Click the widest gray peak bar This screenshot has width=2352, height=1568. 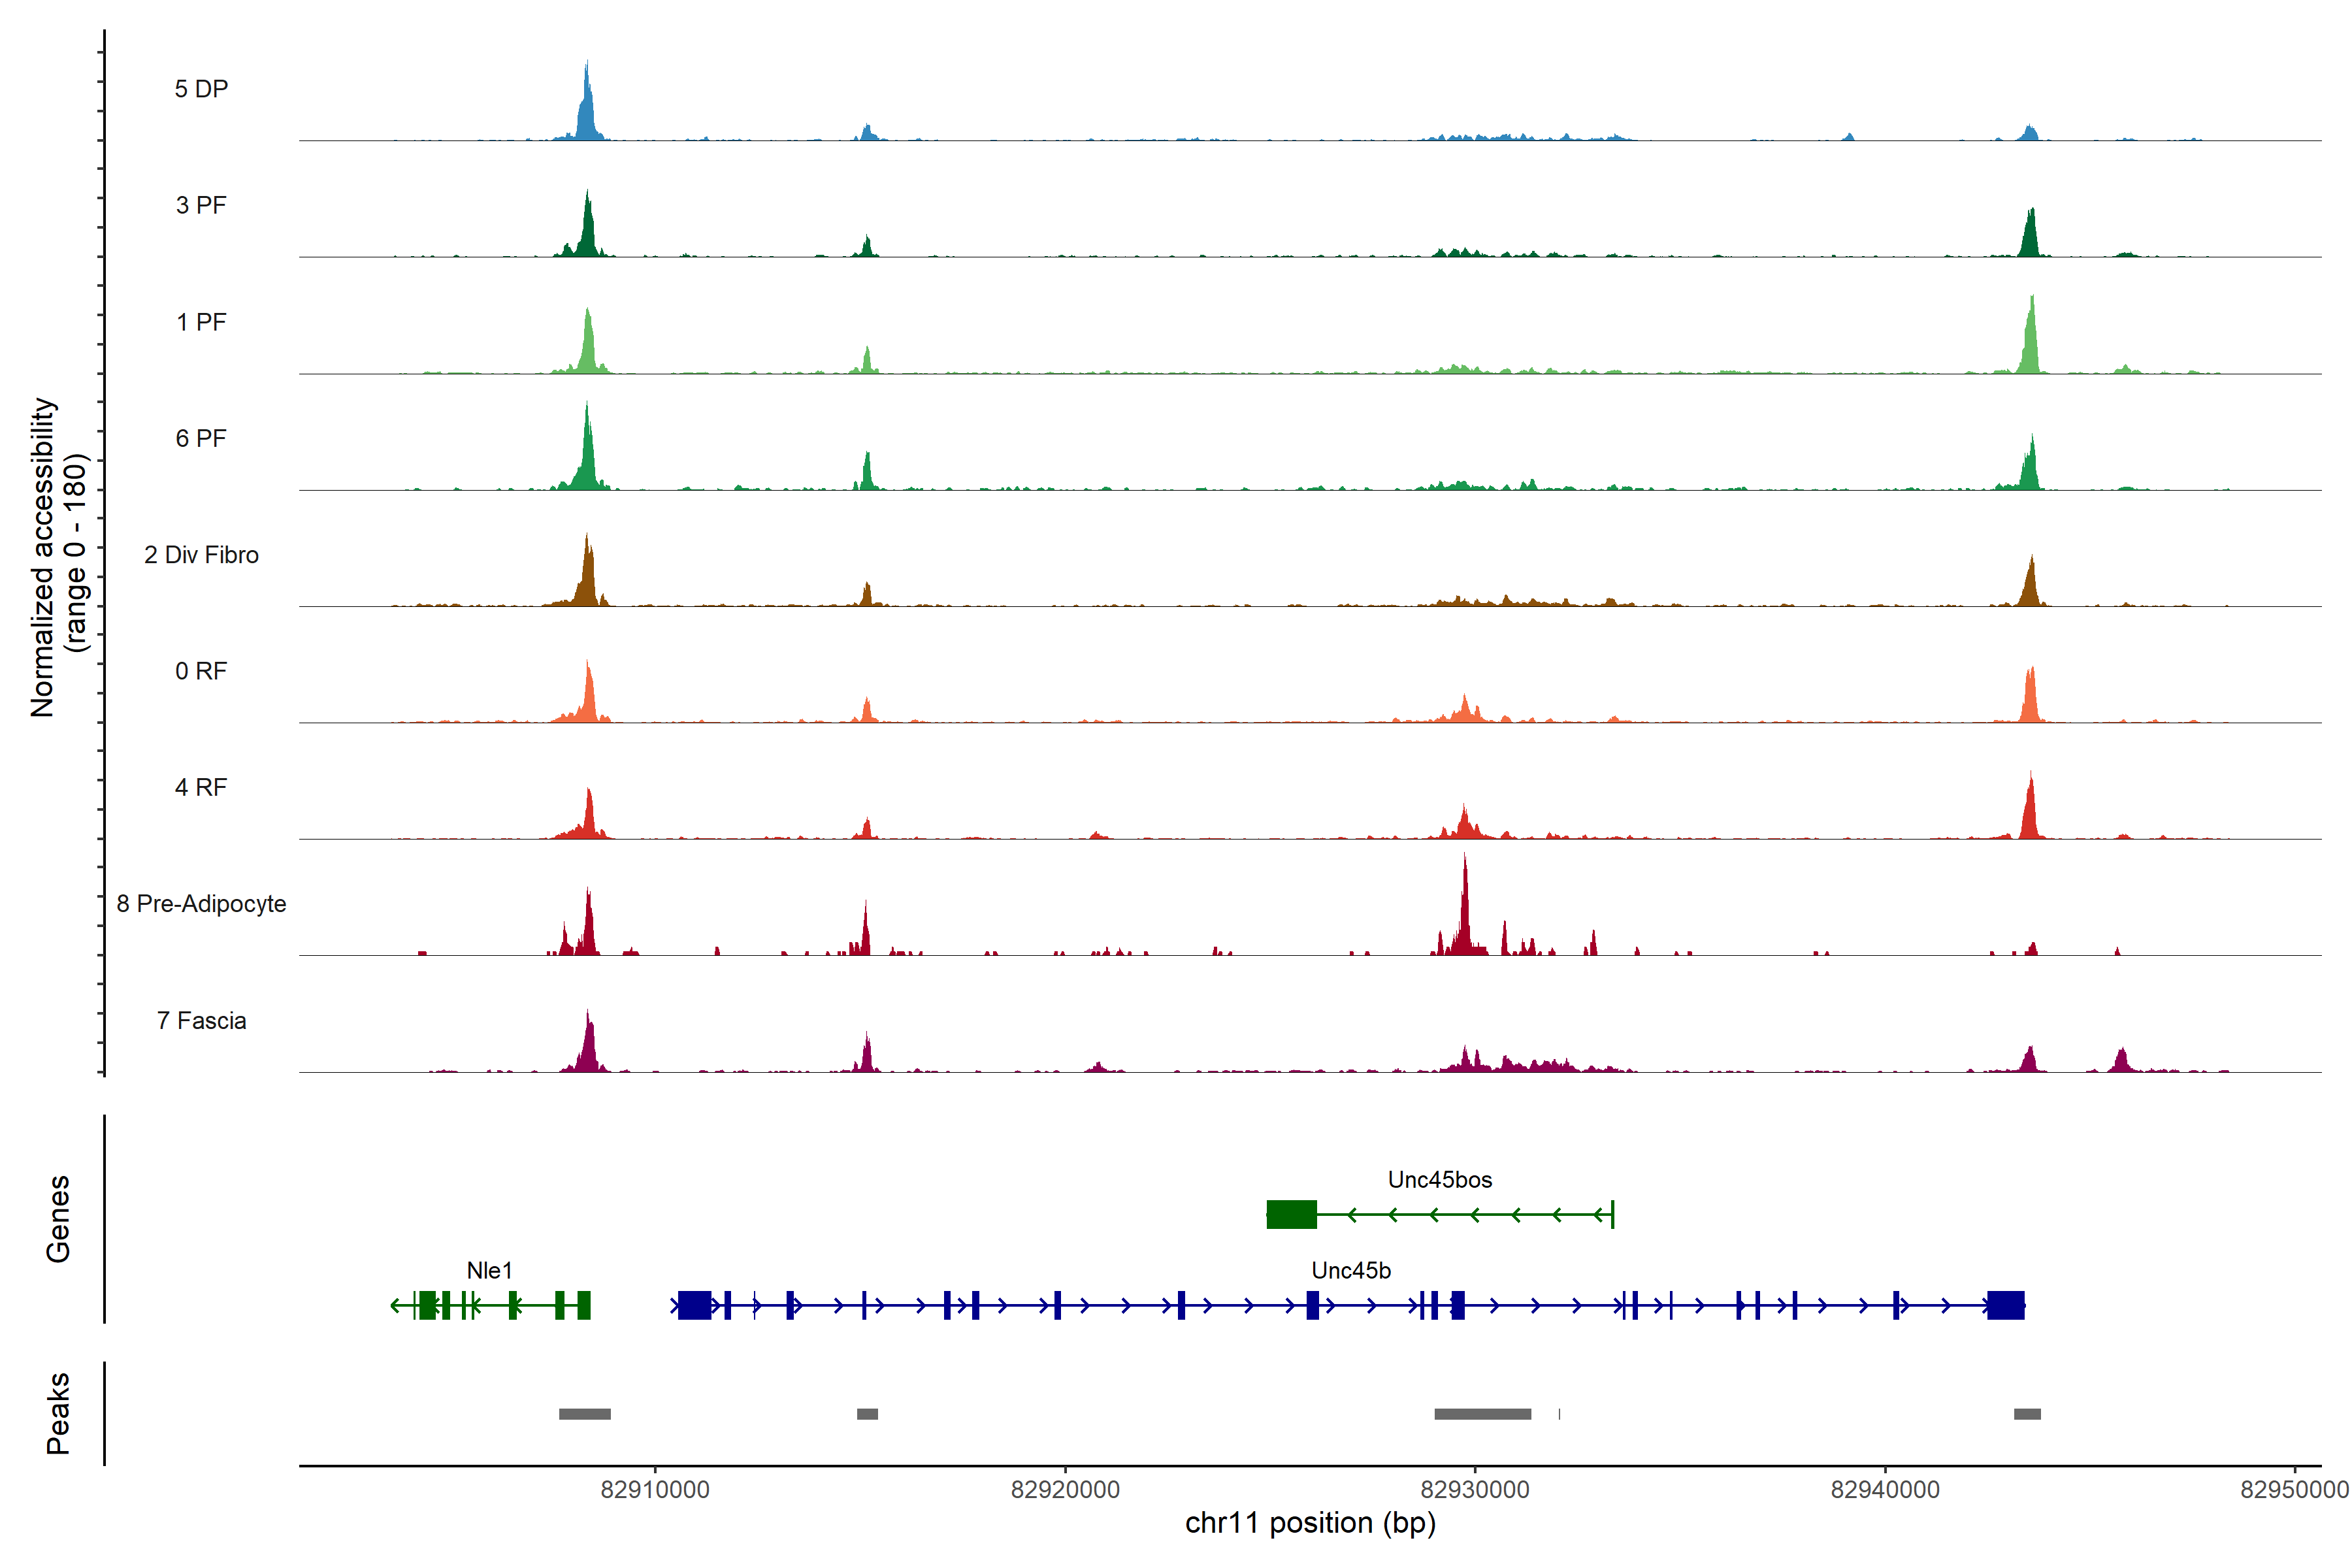pos(1482,1414)
